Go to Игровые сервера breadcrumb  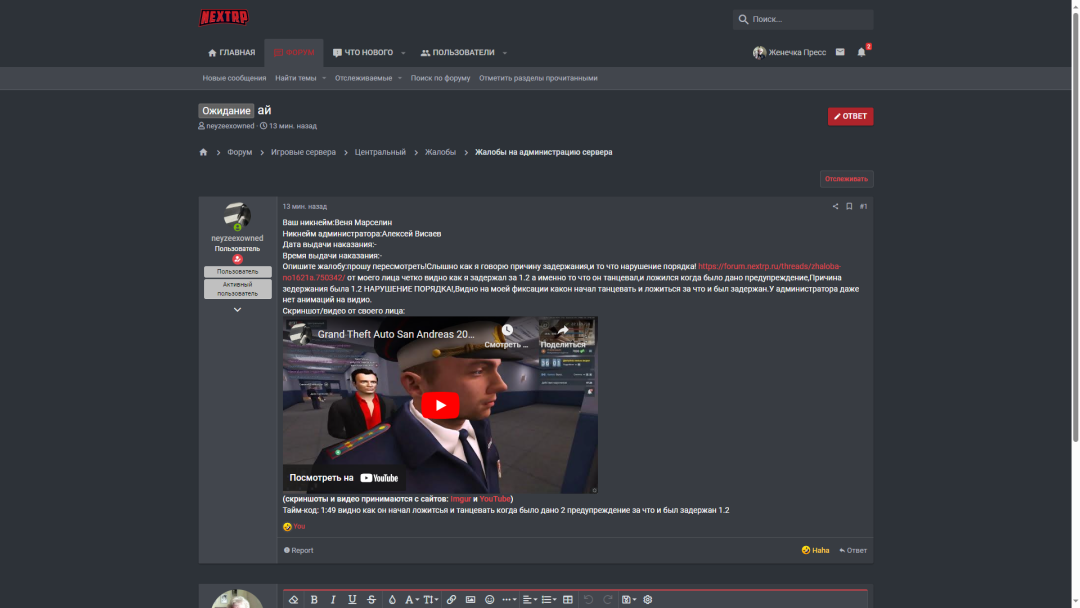click(303, 152)
